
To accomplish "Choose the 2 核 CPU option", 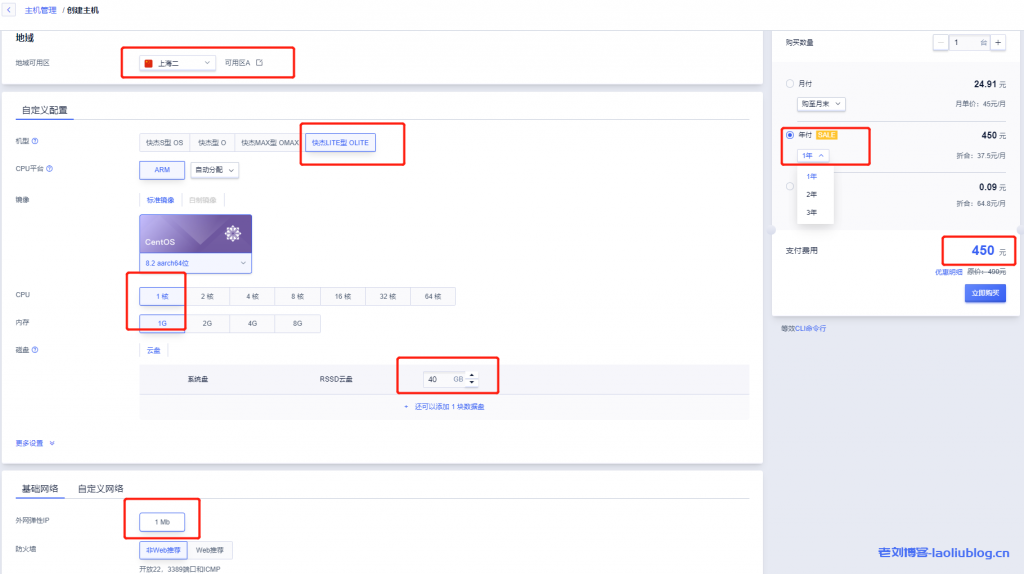I will [x=206, y=296].
